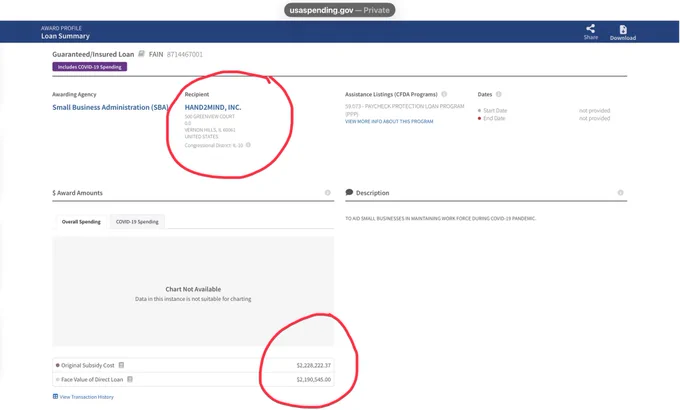Click glossary icon beside Face Value of Direct Loan
The image size is (680, 410).
click(x=130, y=379)
